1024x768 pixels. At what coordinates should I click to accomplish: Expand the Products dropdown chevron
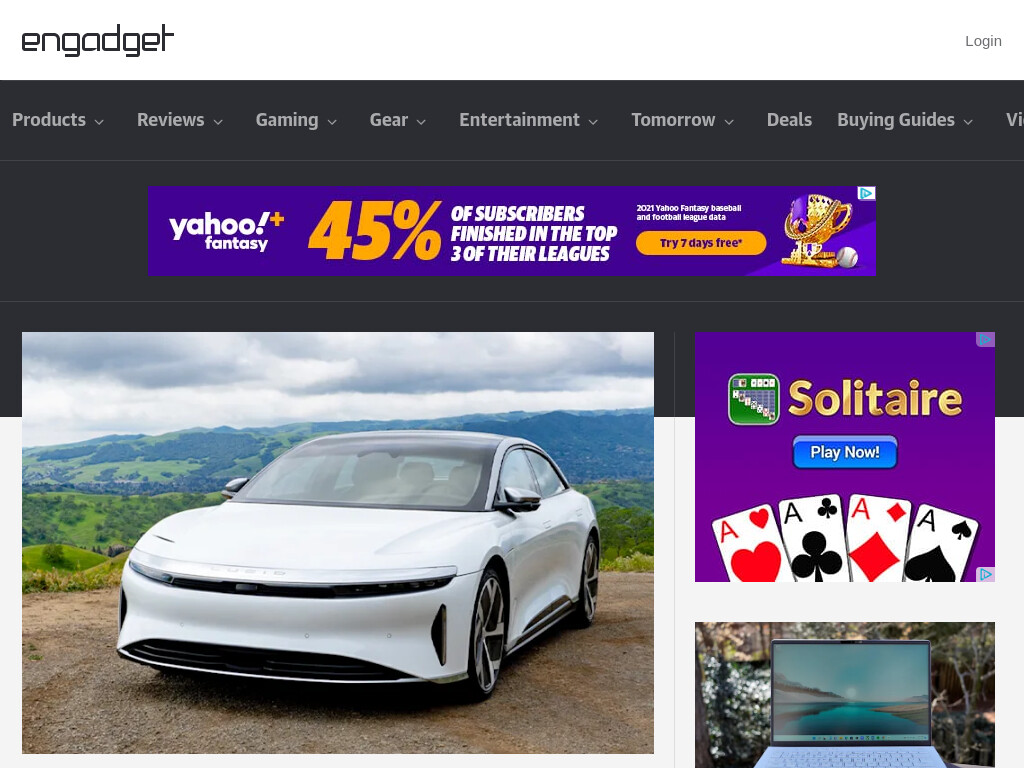[99, 121]
